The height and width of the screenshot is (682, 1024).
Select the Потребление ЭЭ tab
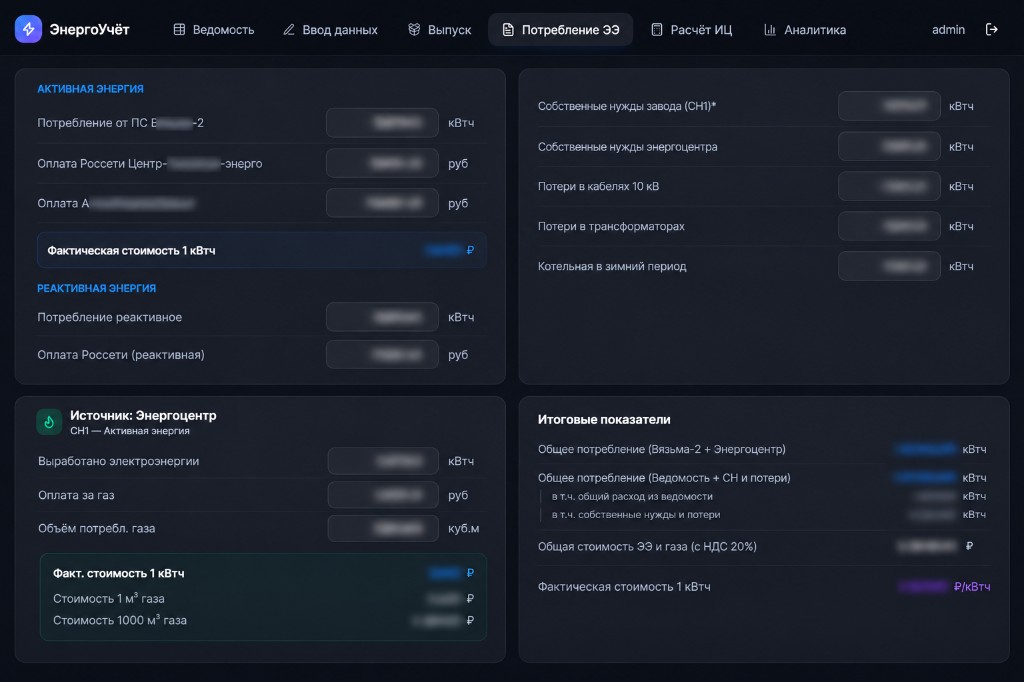click(x=560, y=29)
